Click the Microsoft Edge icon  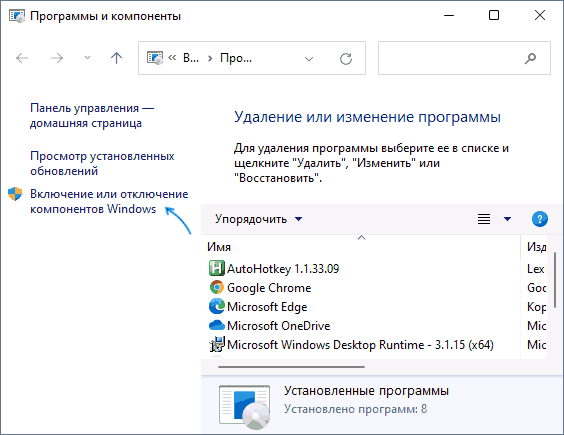click(217, 306)
